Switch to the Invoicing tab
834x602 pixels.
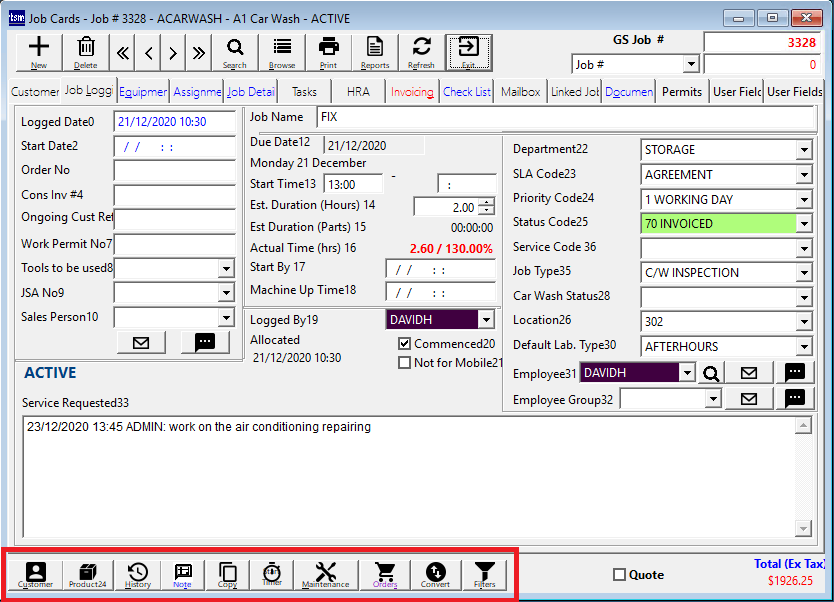pos(412,91)
